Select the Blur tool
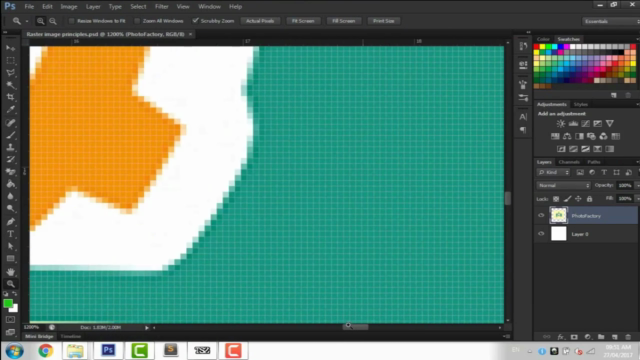Image resolution: width=640 pixels, height=360 pixels. coord(11,196)
